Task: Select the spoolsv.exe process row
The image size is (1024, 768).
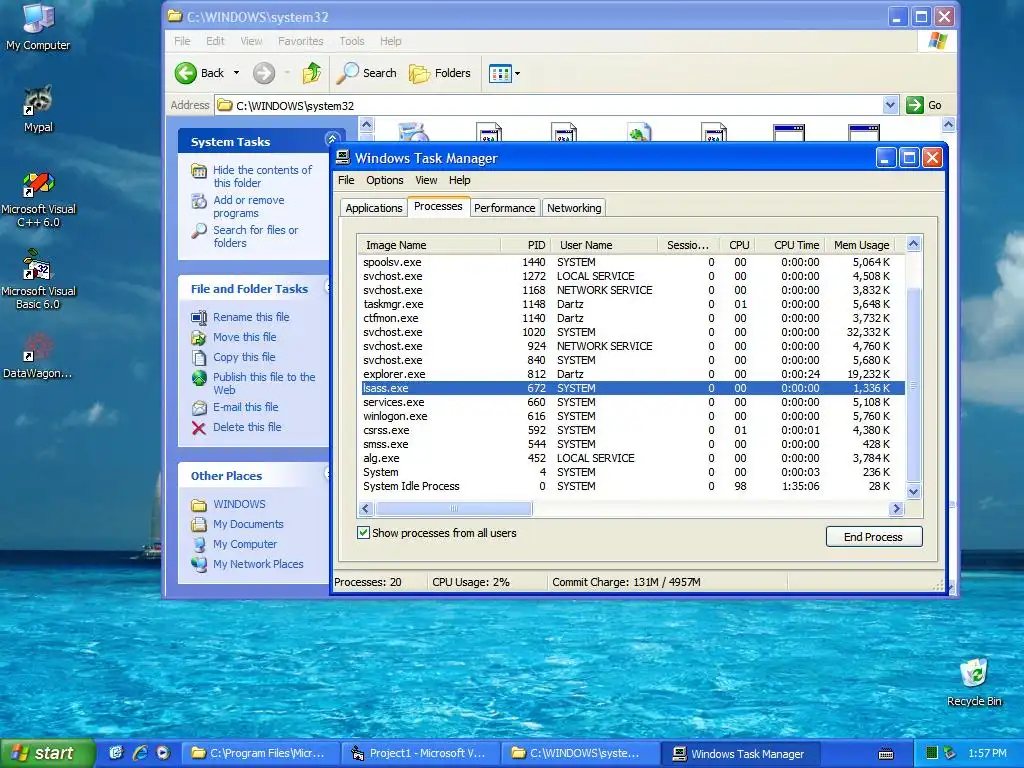Action: (x=632, y=263)
